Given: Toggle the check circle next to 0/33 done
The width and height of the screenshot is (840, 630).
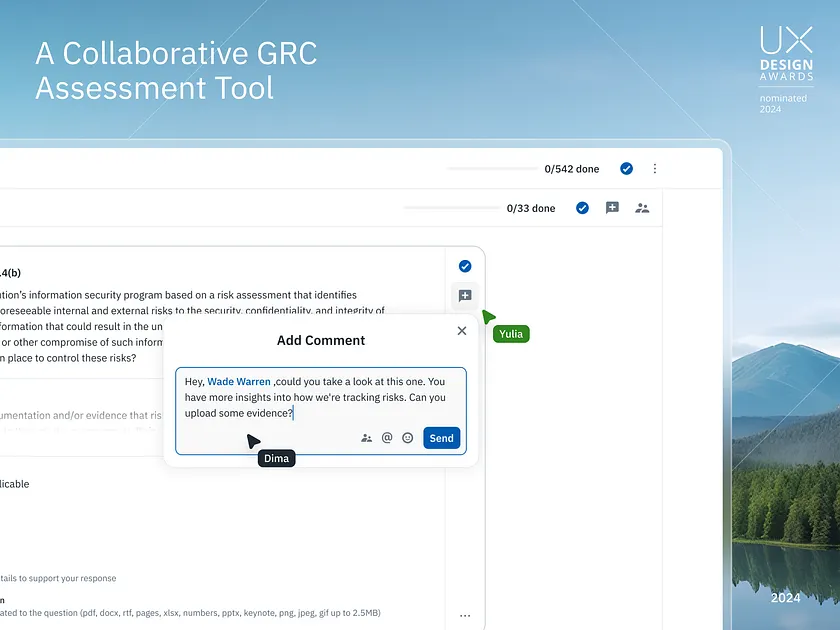Looking at the screenshot, I should 582,208.
